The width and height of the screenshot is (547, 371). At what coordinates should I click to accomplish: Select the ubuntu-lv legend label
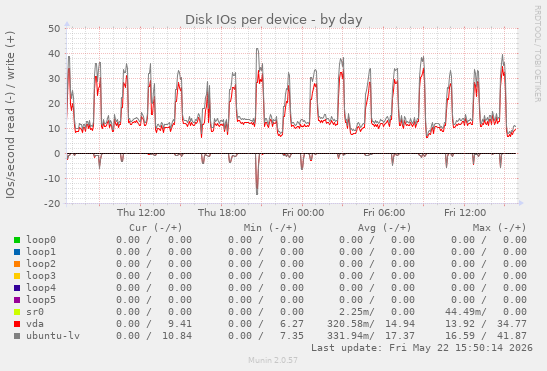coord(53,336)
